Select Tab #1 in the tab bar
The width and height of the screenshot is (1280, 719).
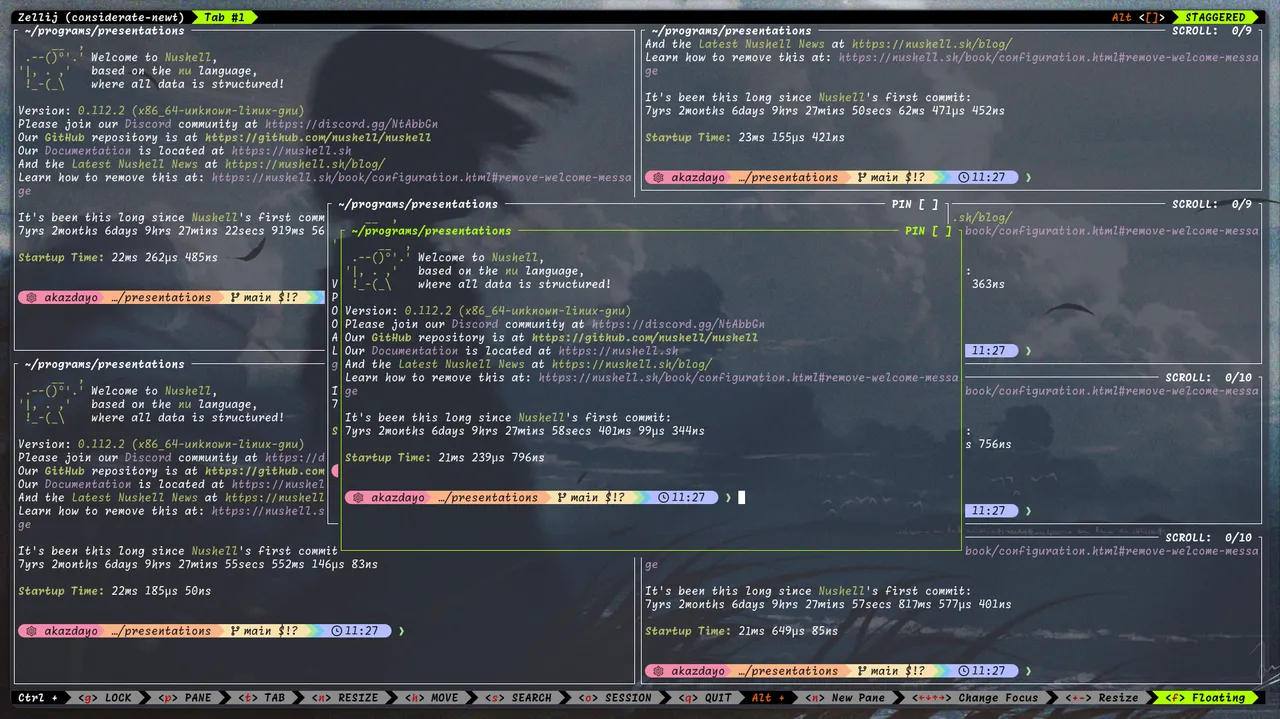pyautogui.click(x=224, y=17)
